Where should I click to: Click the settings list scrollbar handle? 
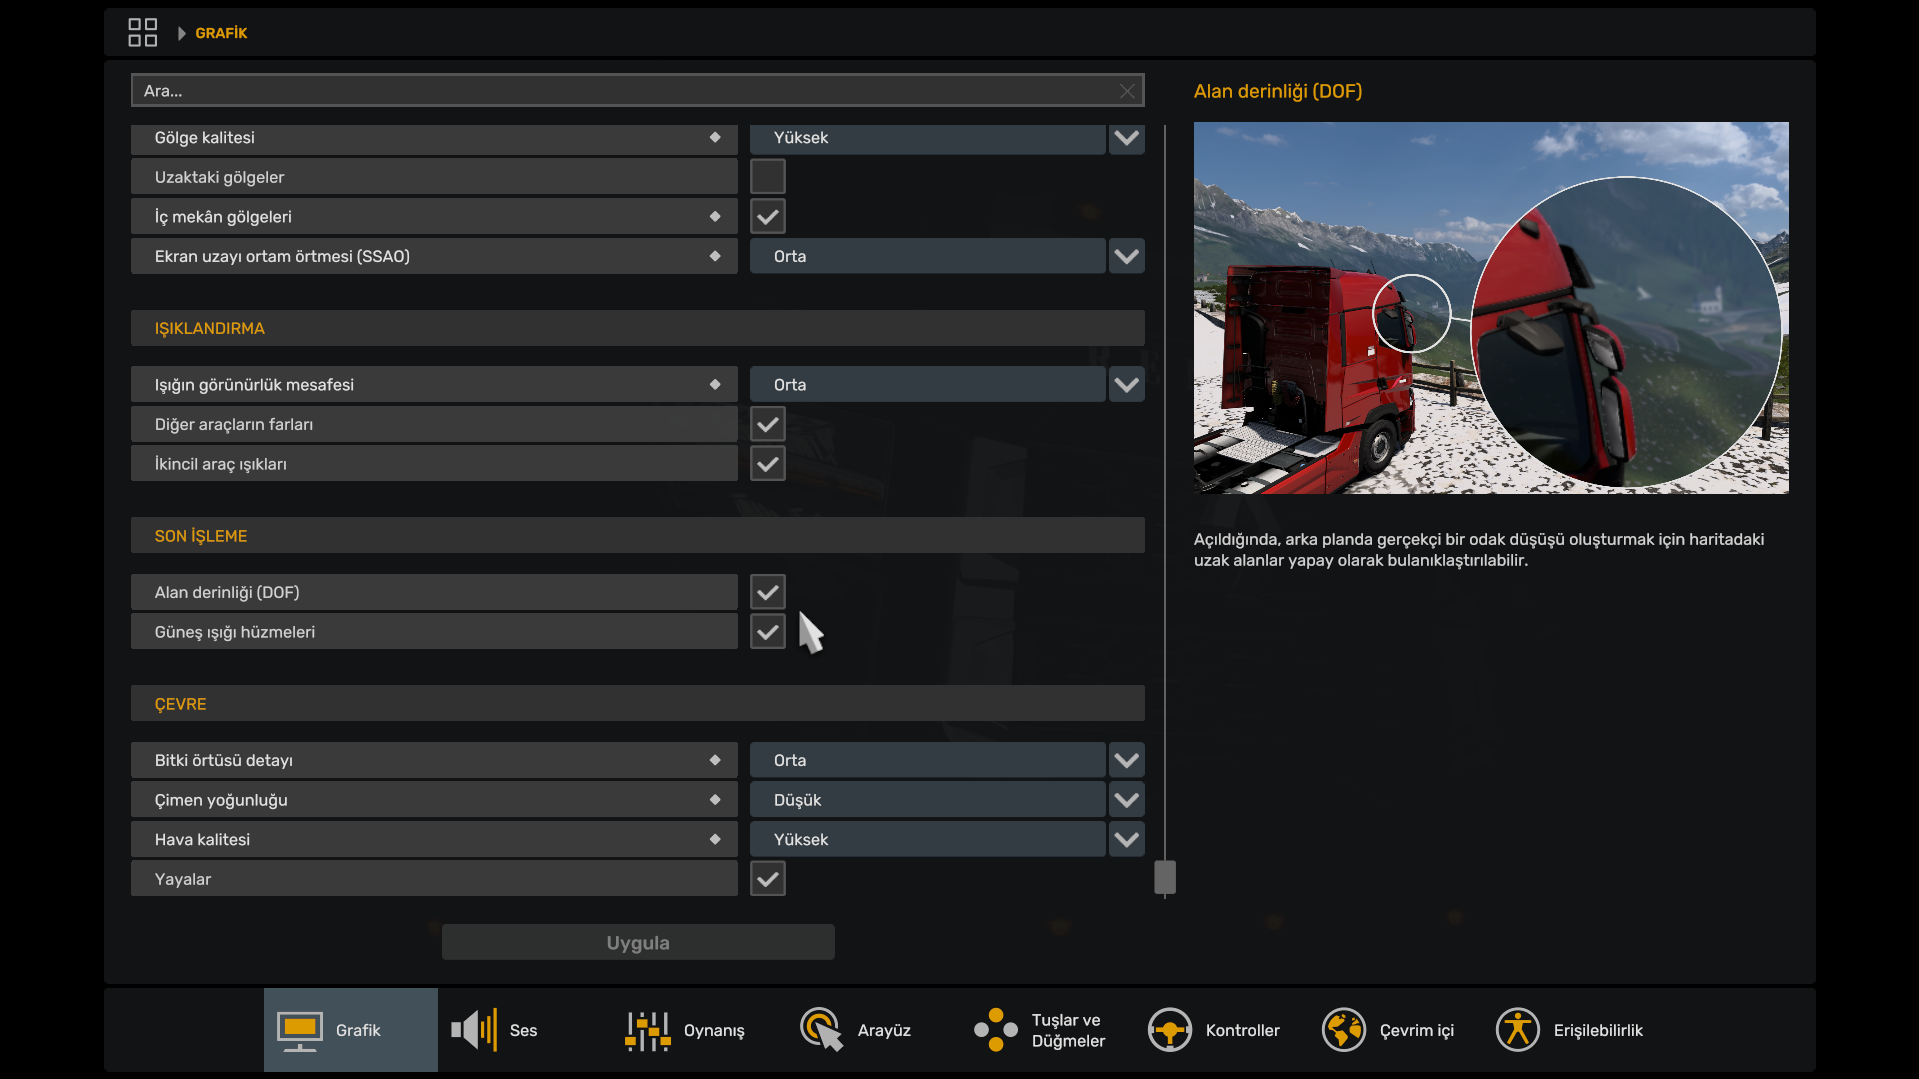click(1165, 877)
